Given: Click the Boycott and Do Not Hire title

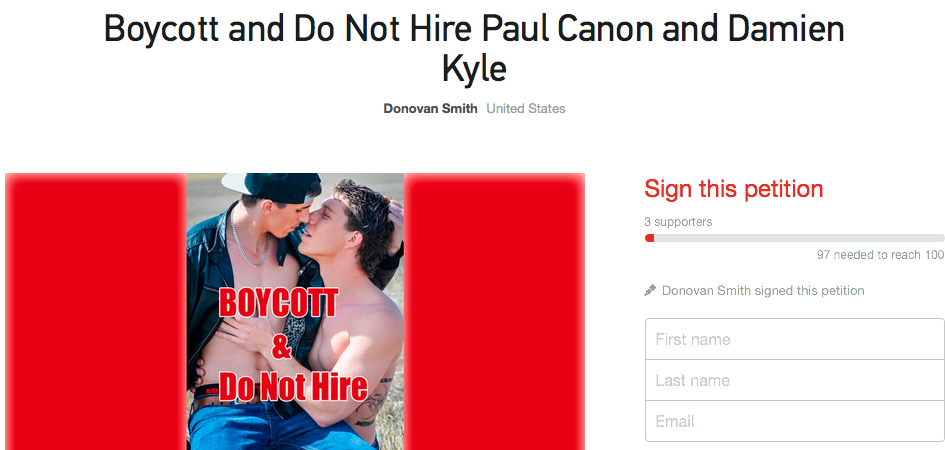Looking at the screenshot, I should click(474, 48).
